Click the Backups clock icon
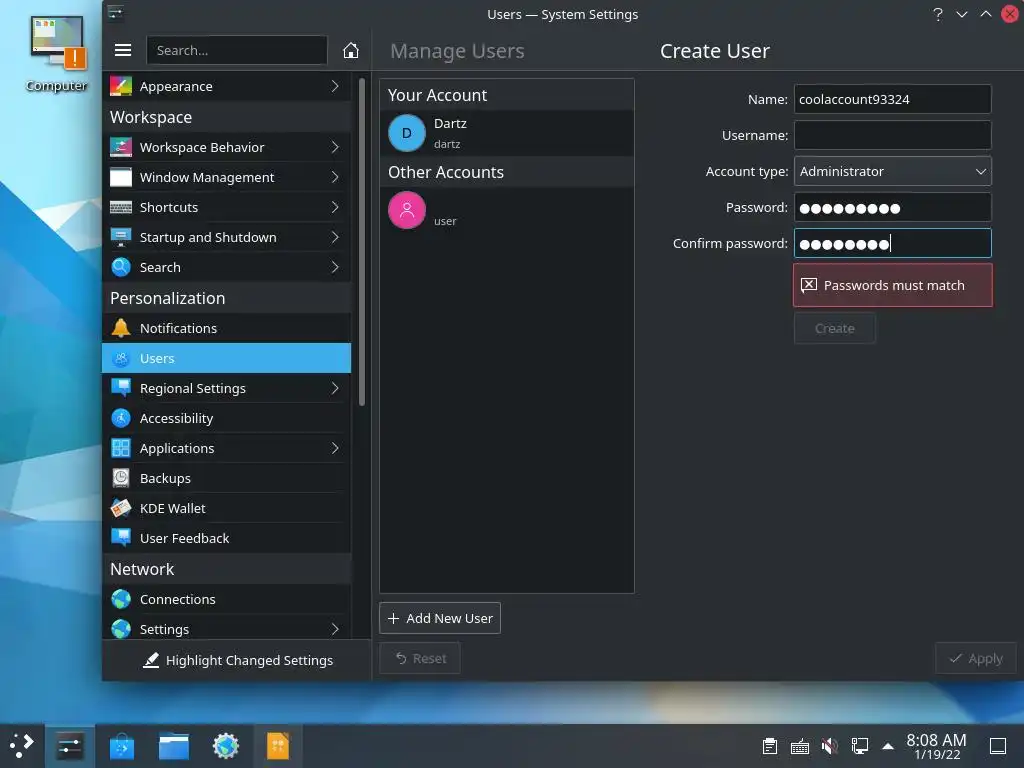 [121, 478]
